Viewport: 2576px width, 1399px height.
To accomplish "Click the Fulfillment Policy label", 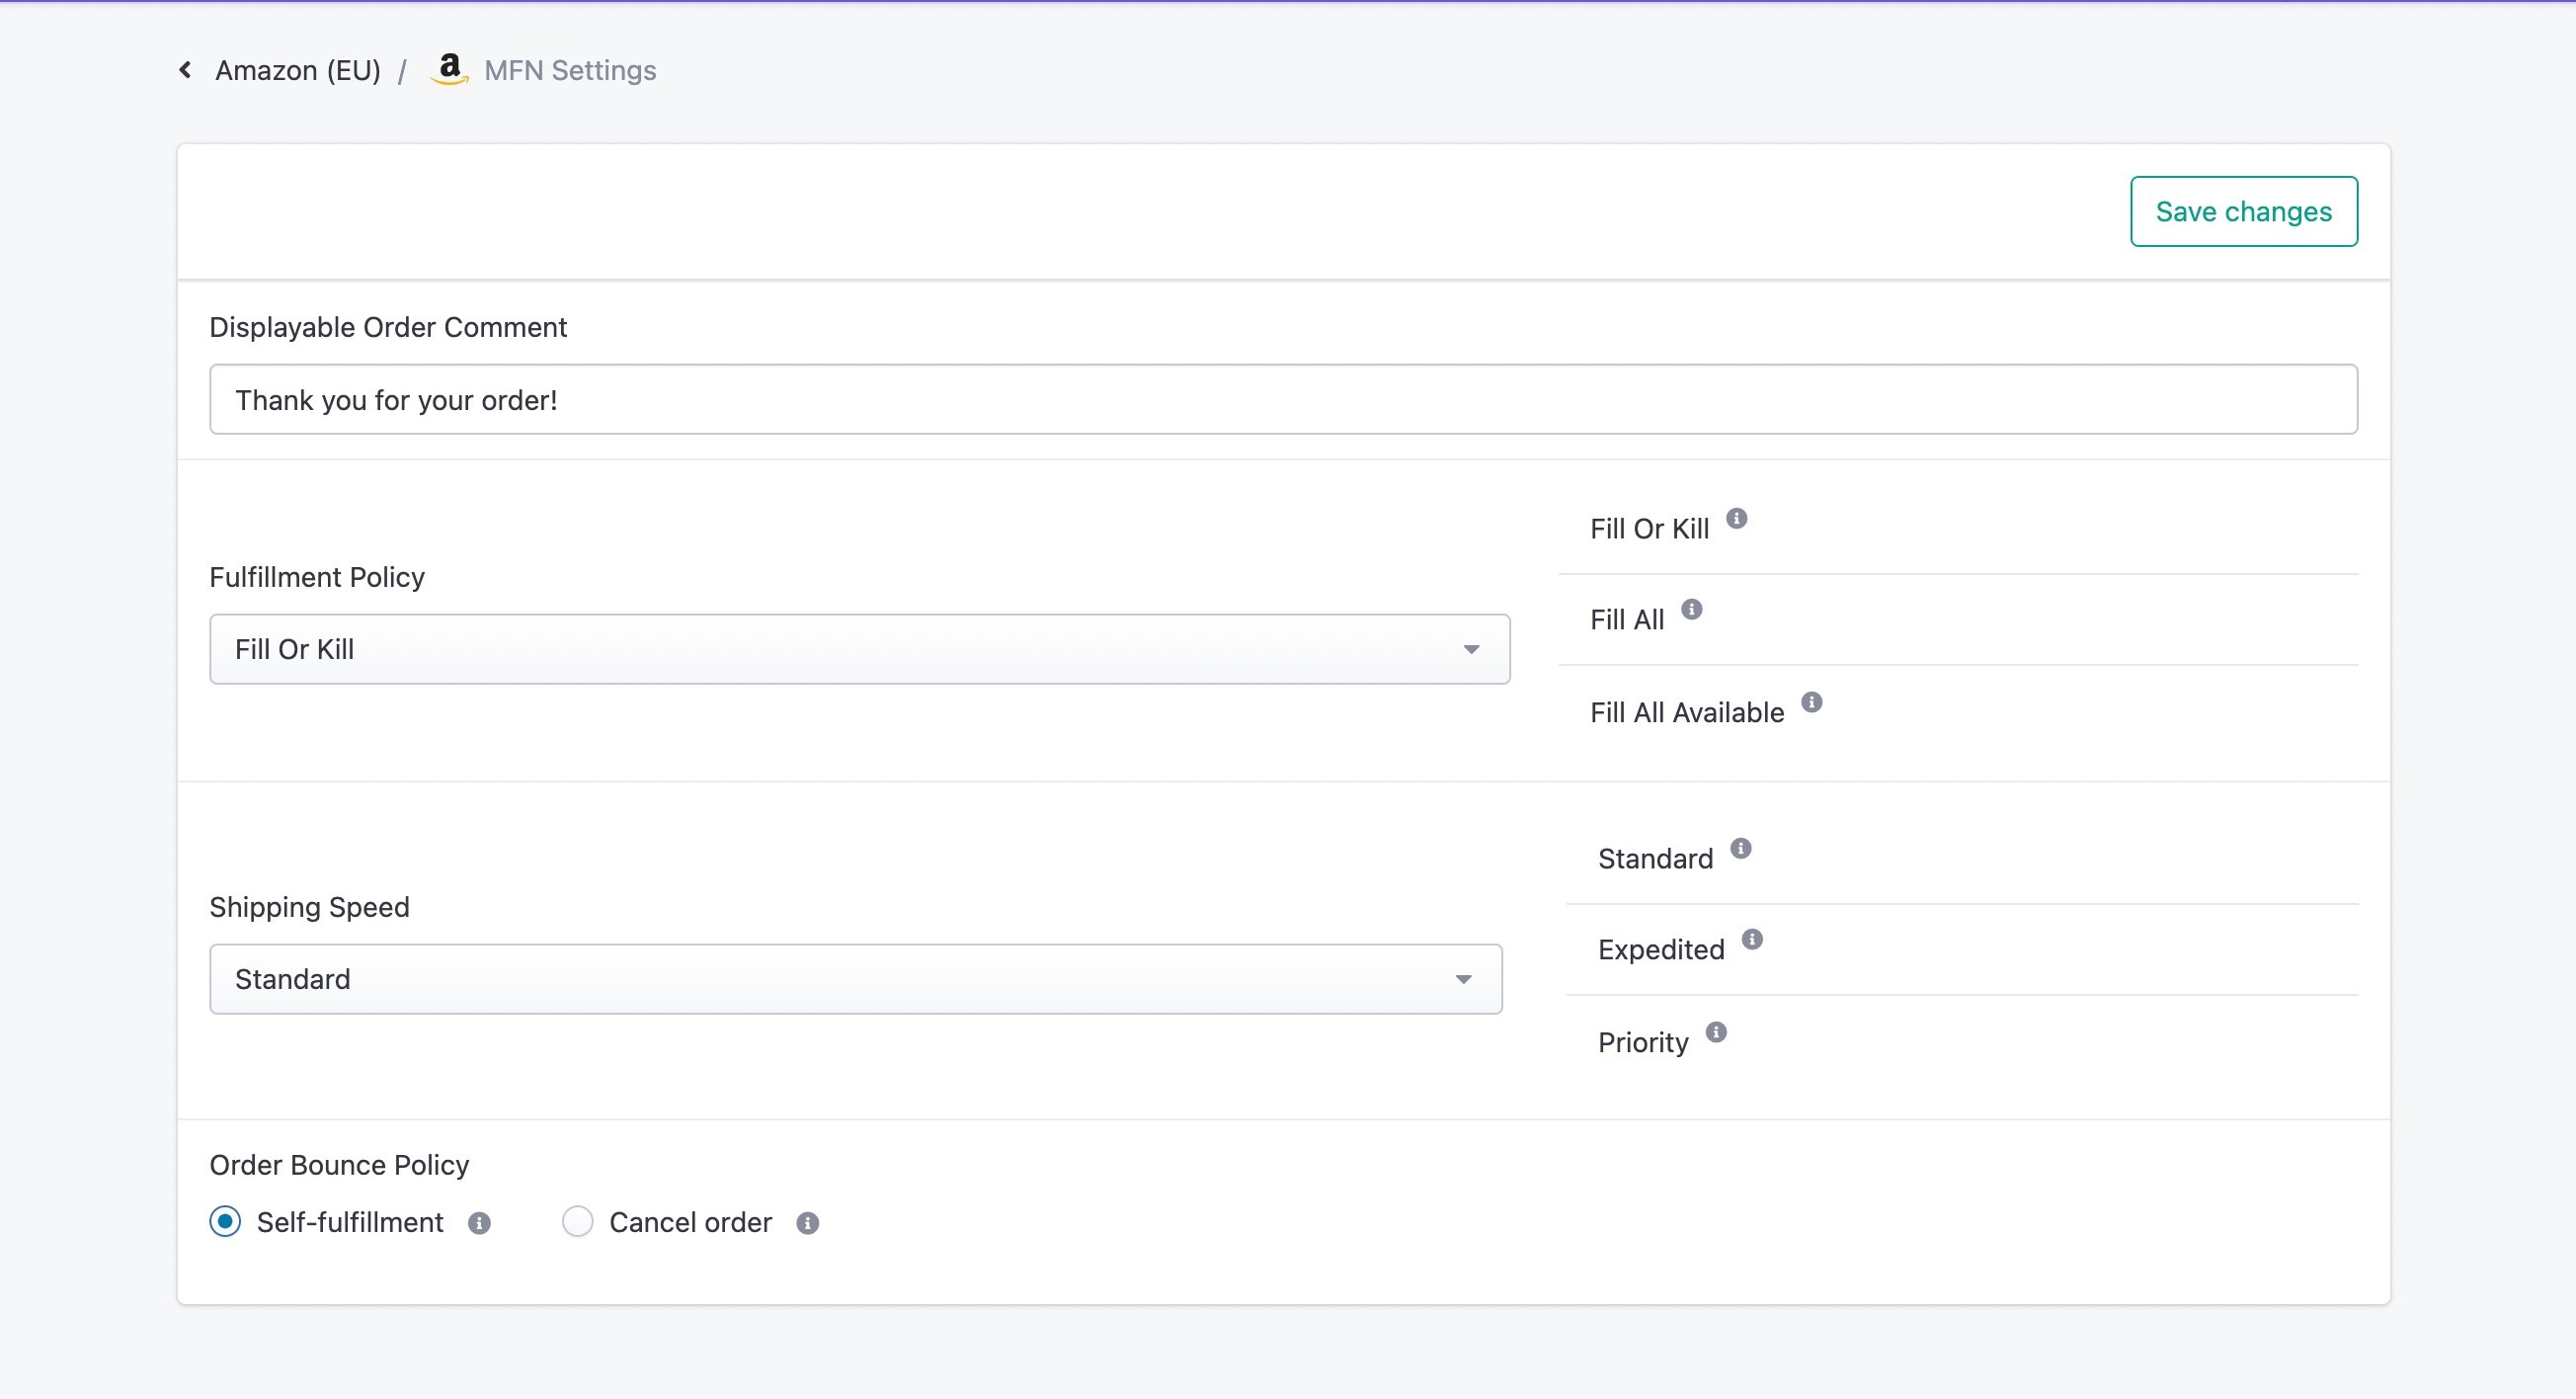I will pyautogui.click(x=317, y=577).
